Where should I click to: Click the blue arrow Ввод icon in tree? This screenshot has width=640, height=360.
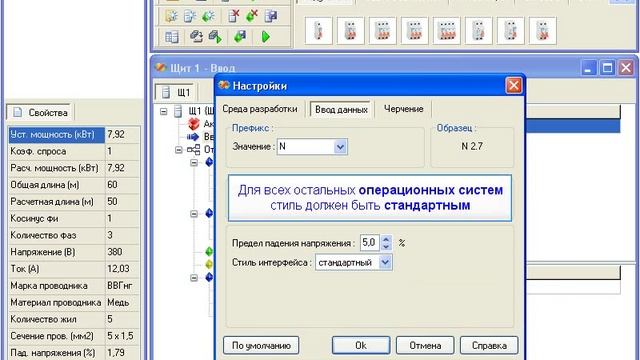coord(193,137)
